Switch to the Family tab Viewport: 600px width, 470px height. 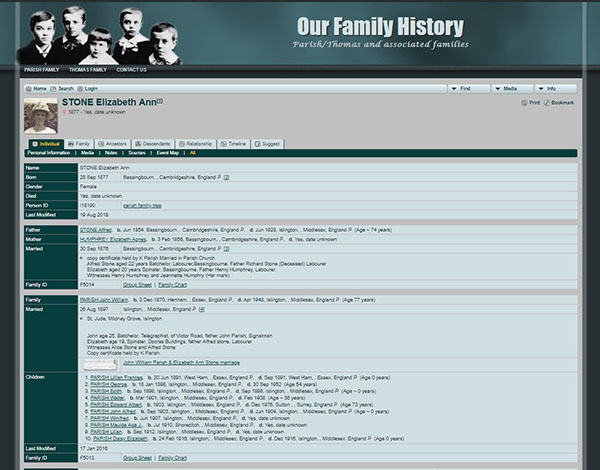click(79, 144)
